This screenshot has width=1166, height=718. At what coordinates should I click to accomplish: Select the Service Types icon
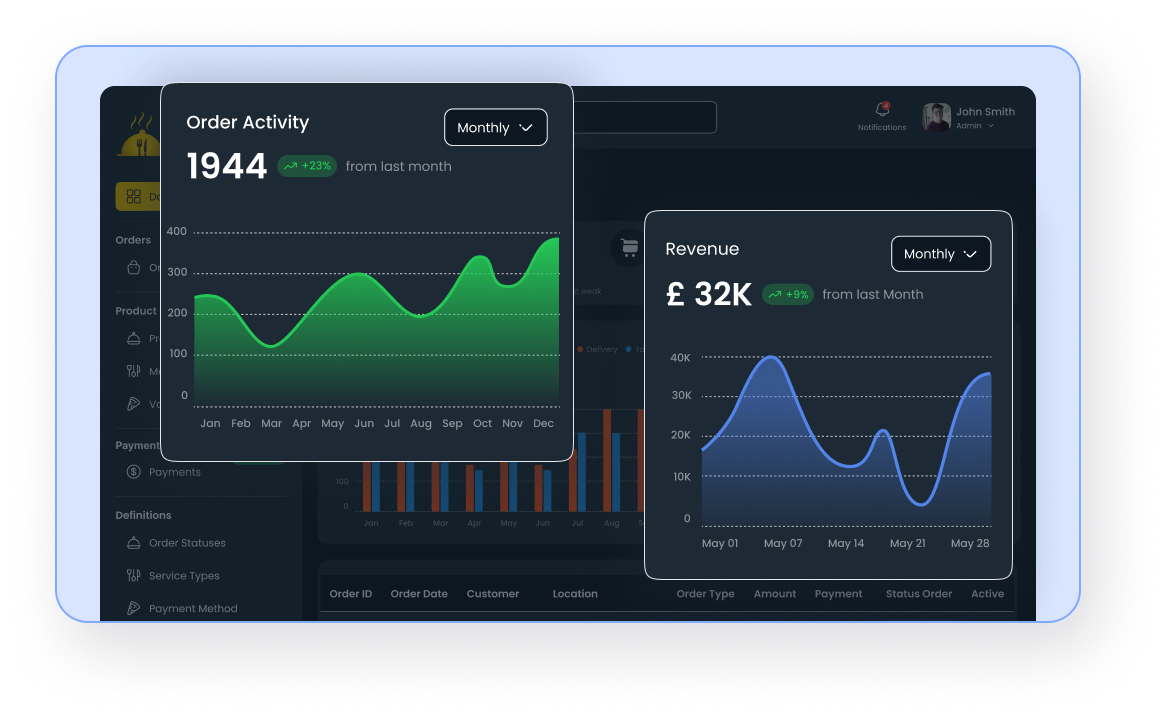[132, 575]
